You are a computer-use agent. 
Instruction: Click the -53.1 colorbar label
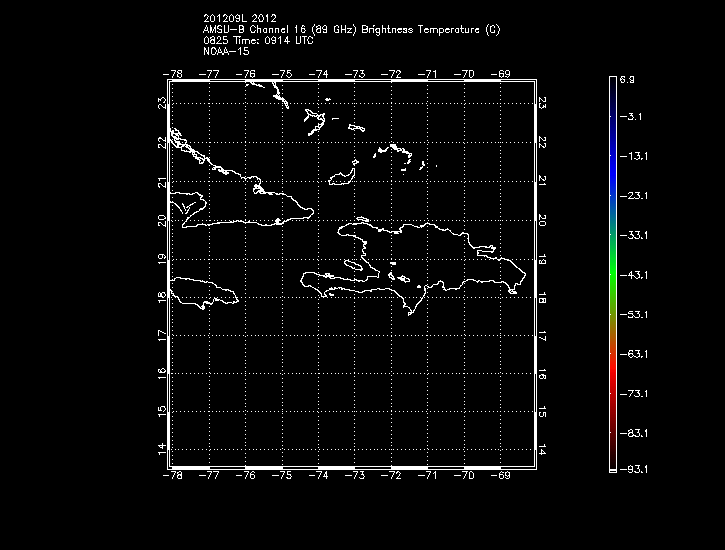(633, 315)
